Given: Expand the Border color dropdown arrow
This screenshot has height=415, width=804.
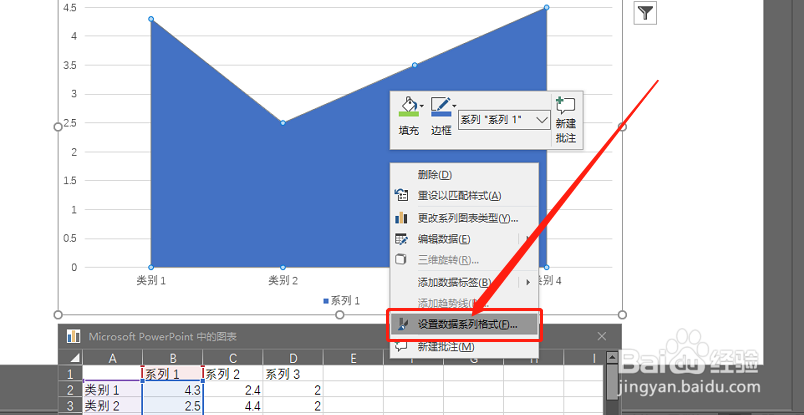Looking at the screenshot, I should [454, 106].
